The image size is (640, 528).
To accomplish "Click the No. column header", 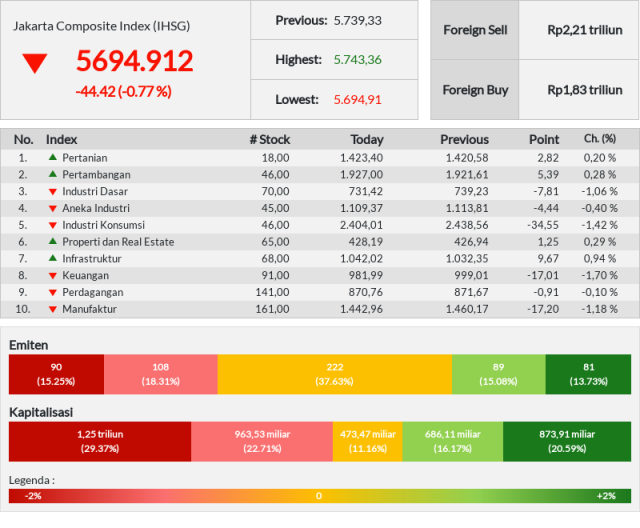I will tap(24, 140).
